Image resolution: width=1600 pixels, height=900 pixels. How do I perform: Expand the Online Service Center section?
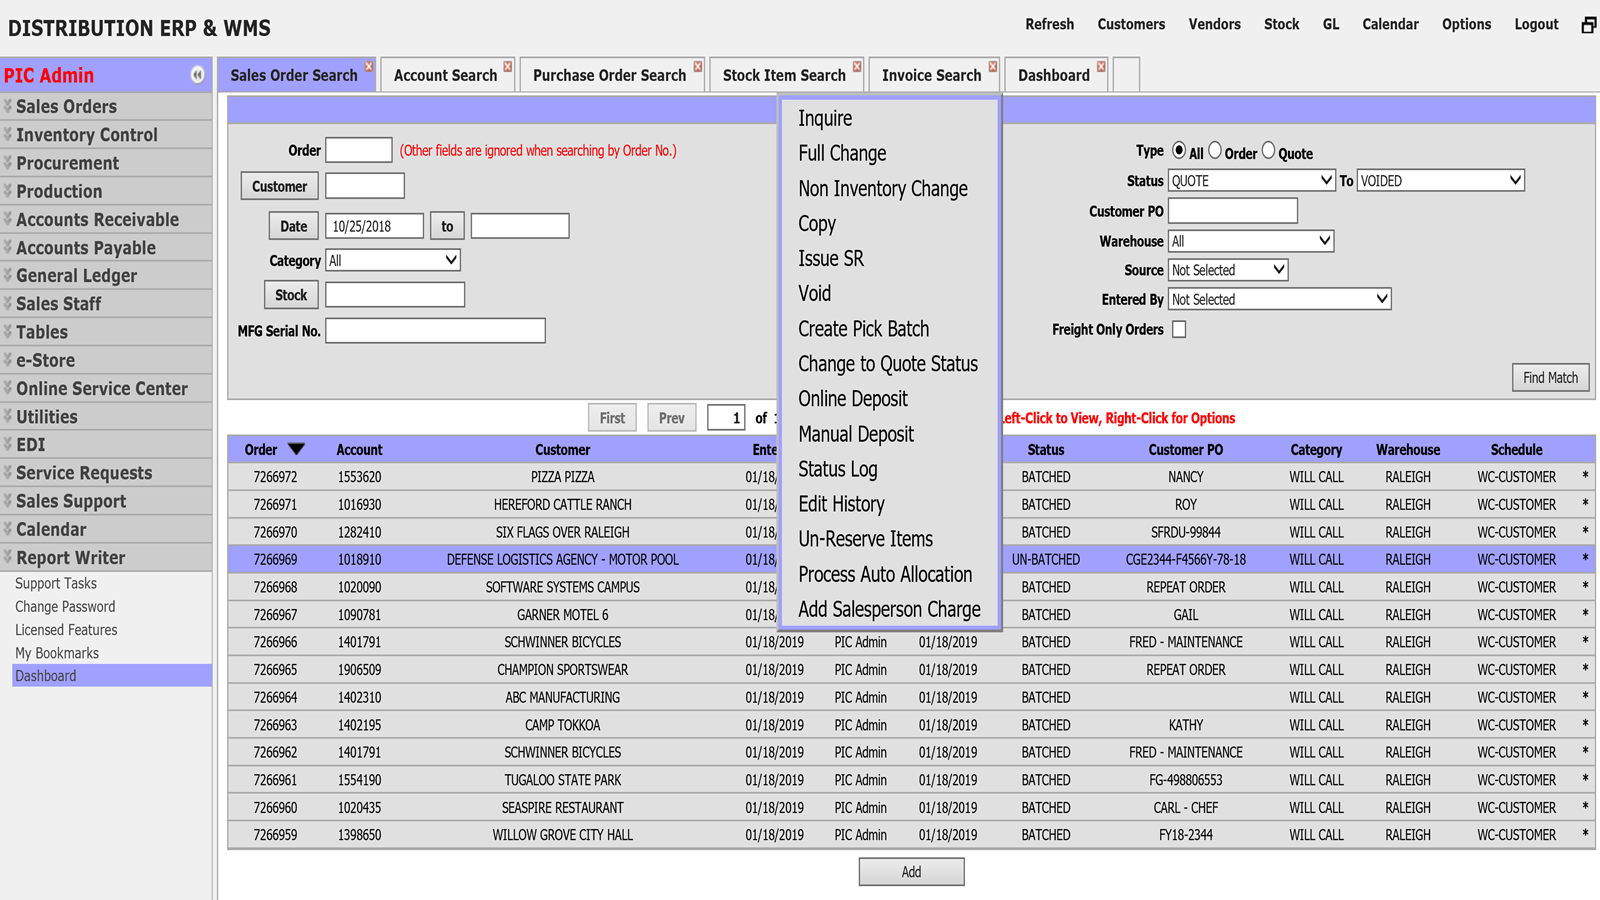pos(106,388)
